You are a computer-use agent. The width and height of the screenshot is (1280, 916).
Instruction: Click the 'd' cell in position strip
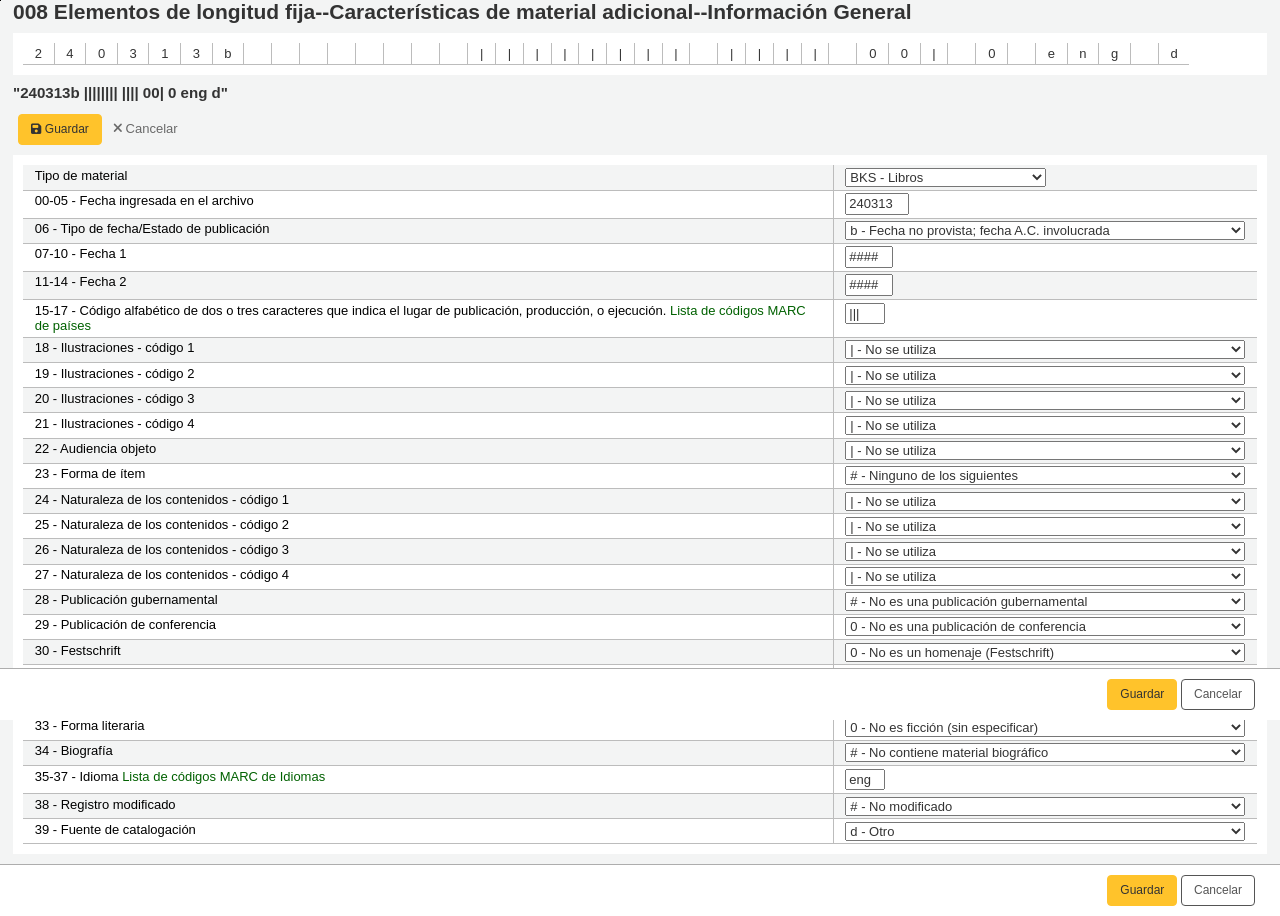point(1174,54)
